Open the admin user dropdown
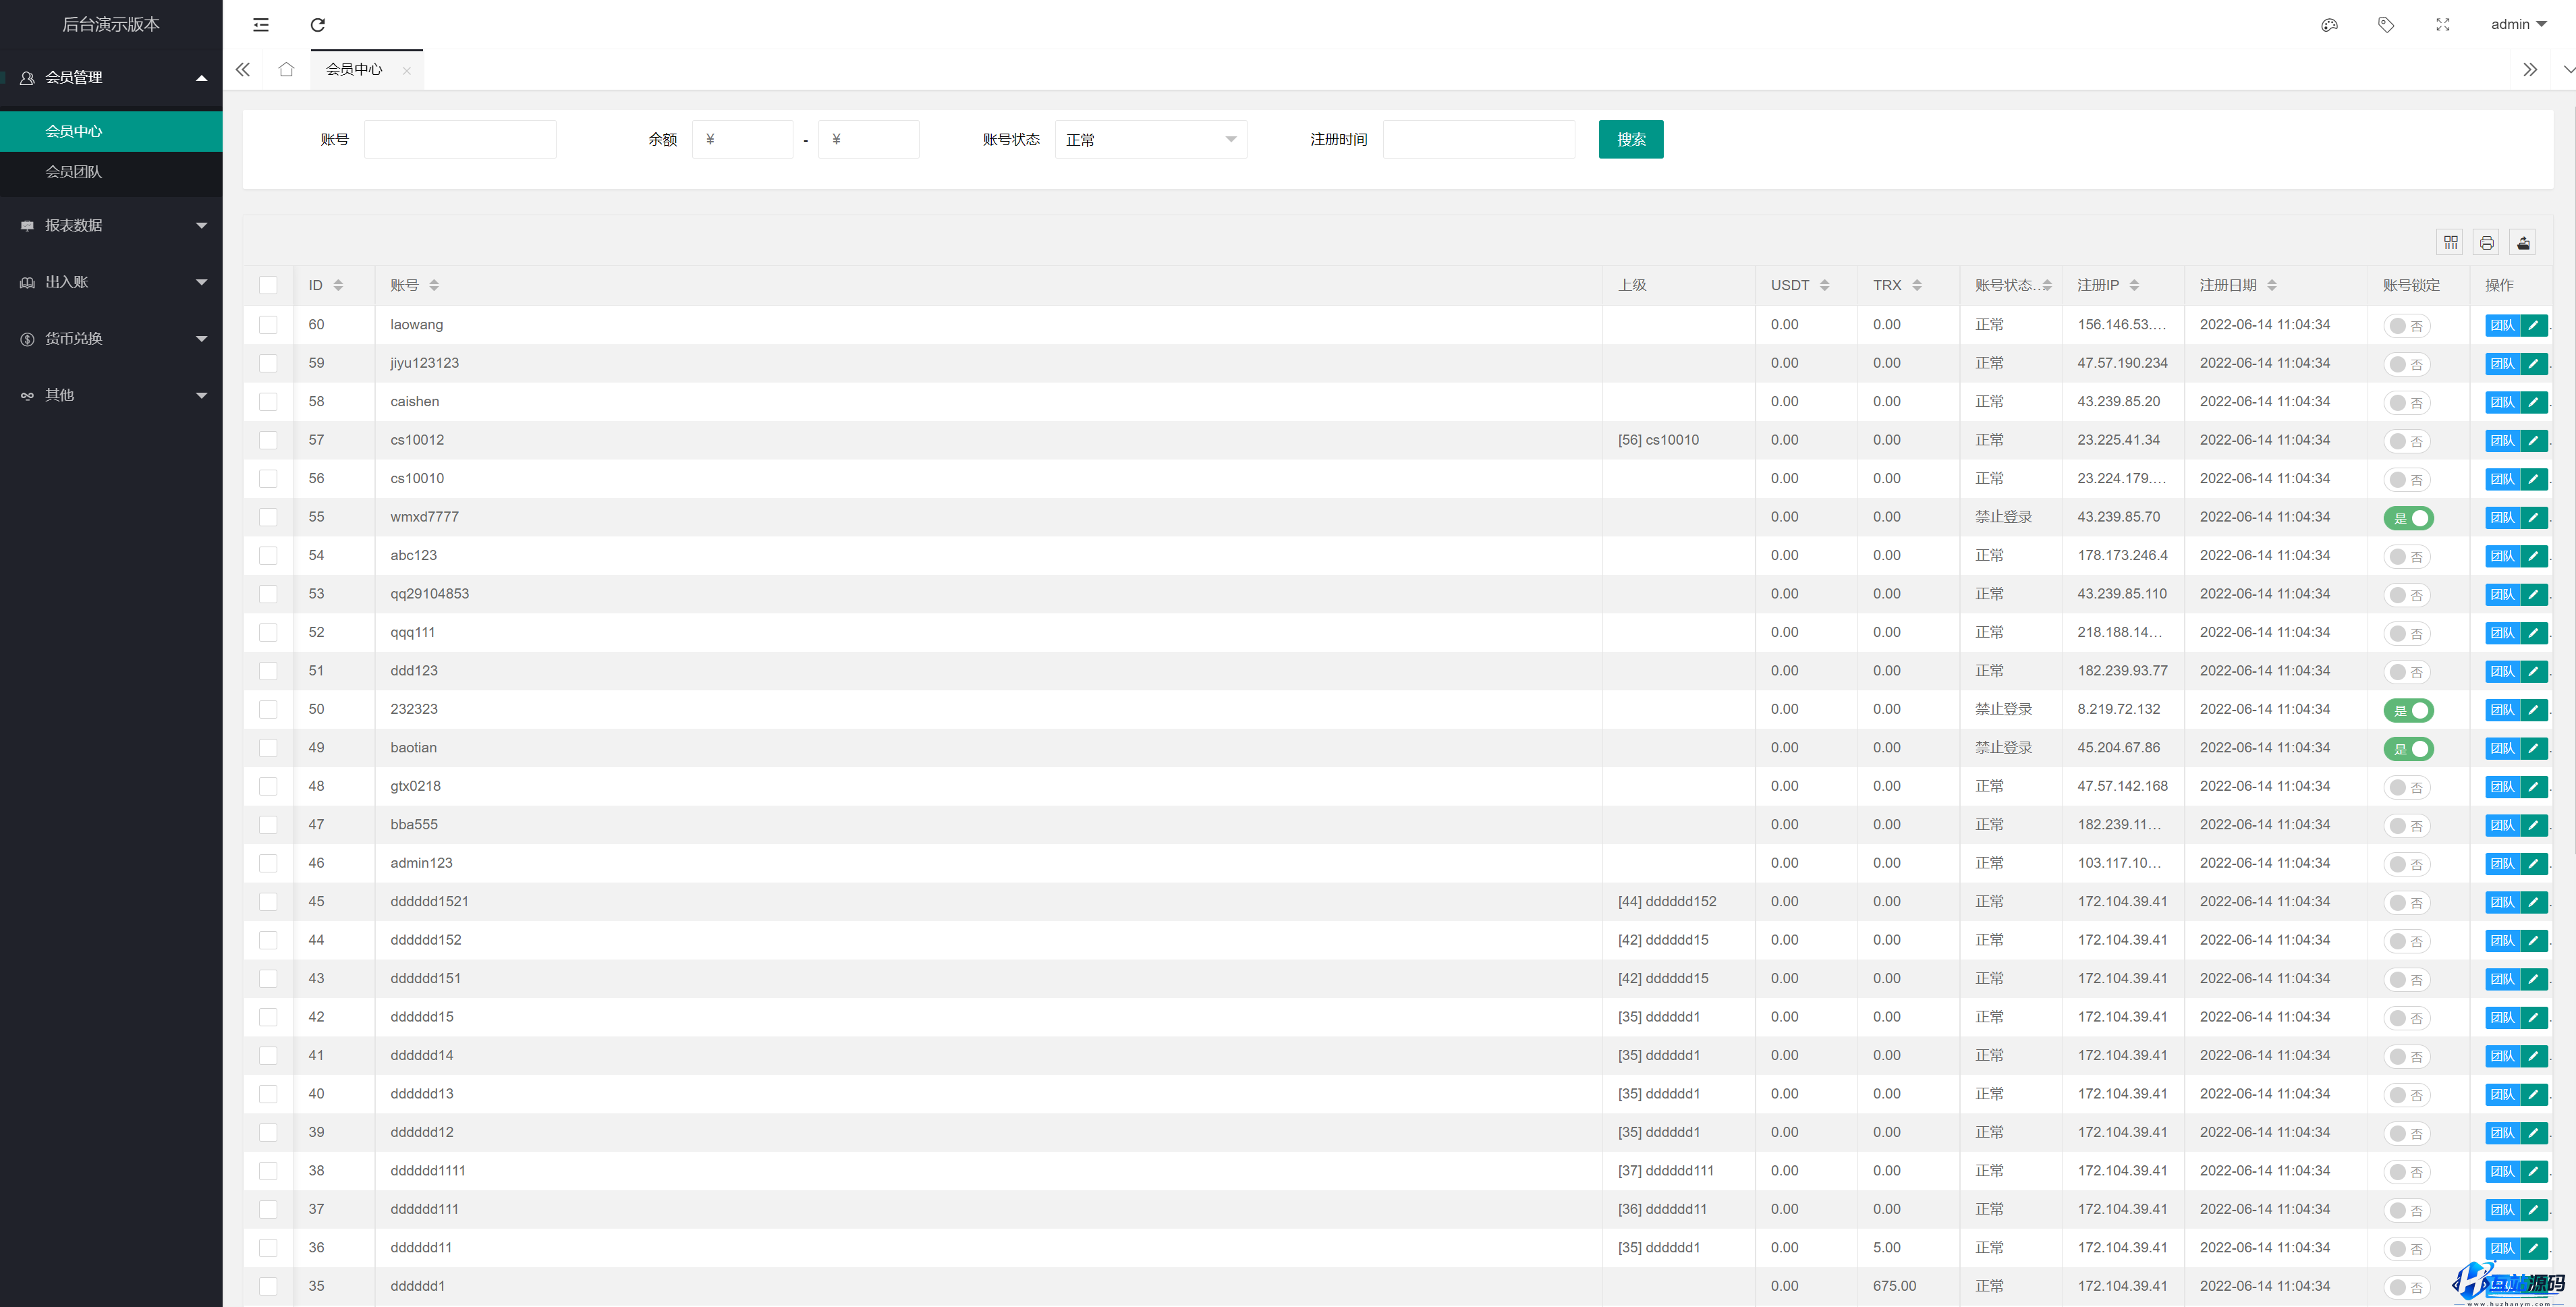The width and height of the screenshot is (2576, 1307). [x=2518, y=24]
